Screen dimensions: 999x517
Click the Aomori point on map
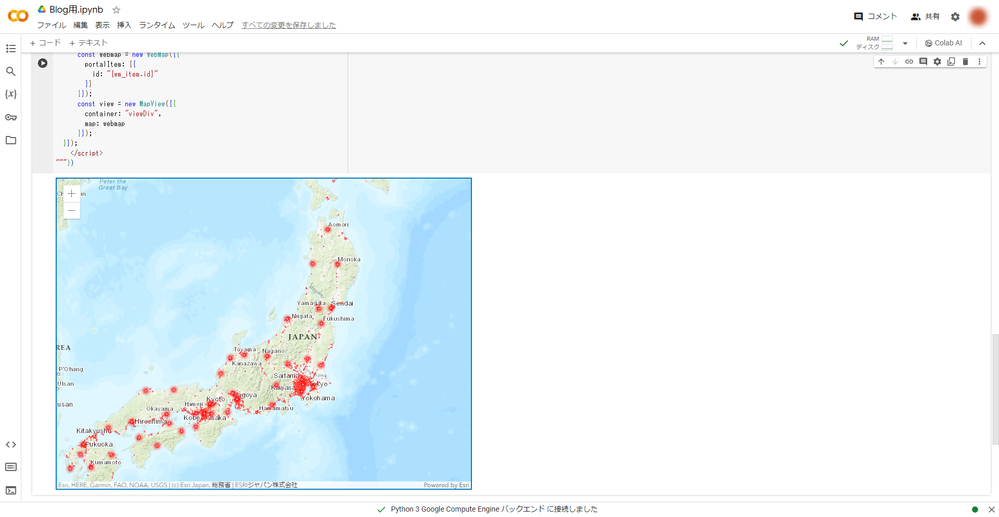point(328,229)
